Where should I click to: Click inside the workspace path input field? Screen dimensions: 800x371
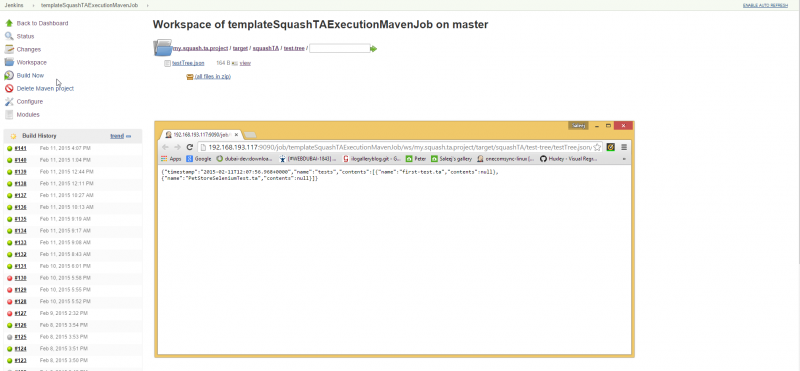[340, 48]
